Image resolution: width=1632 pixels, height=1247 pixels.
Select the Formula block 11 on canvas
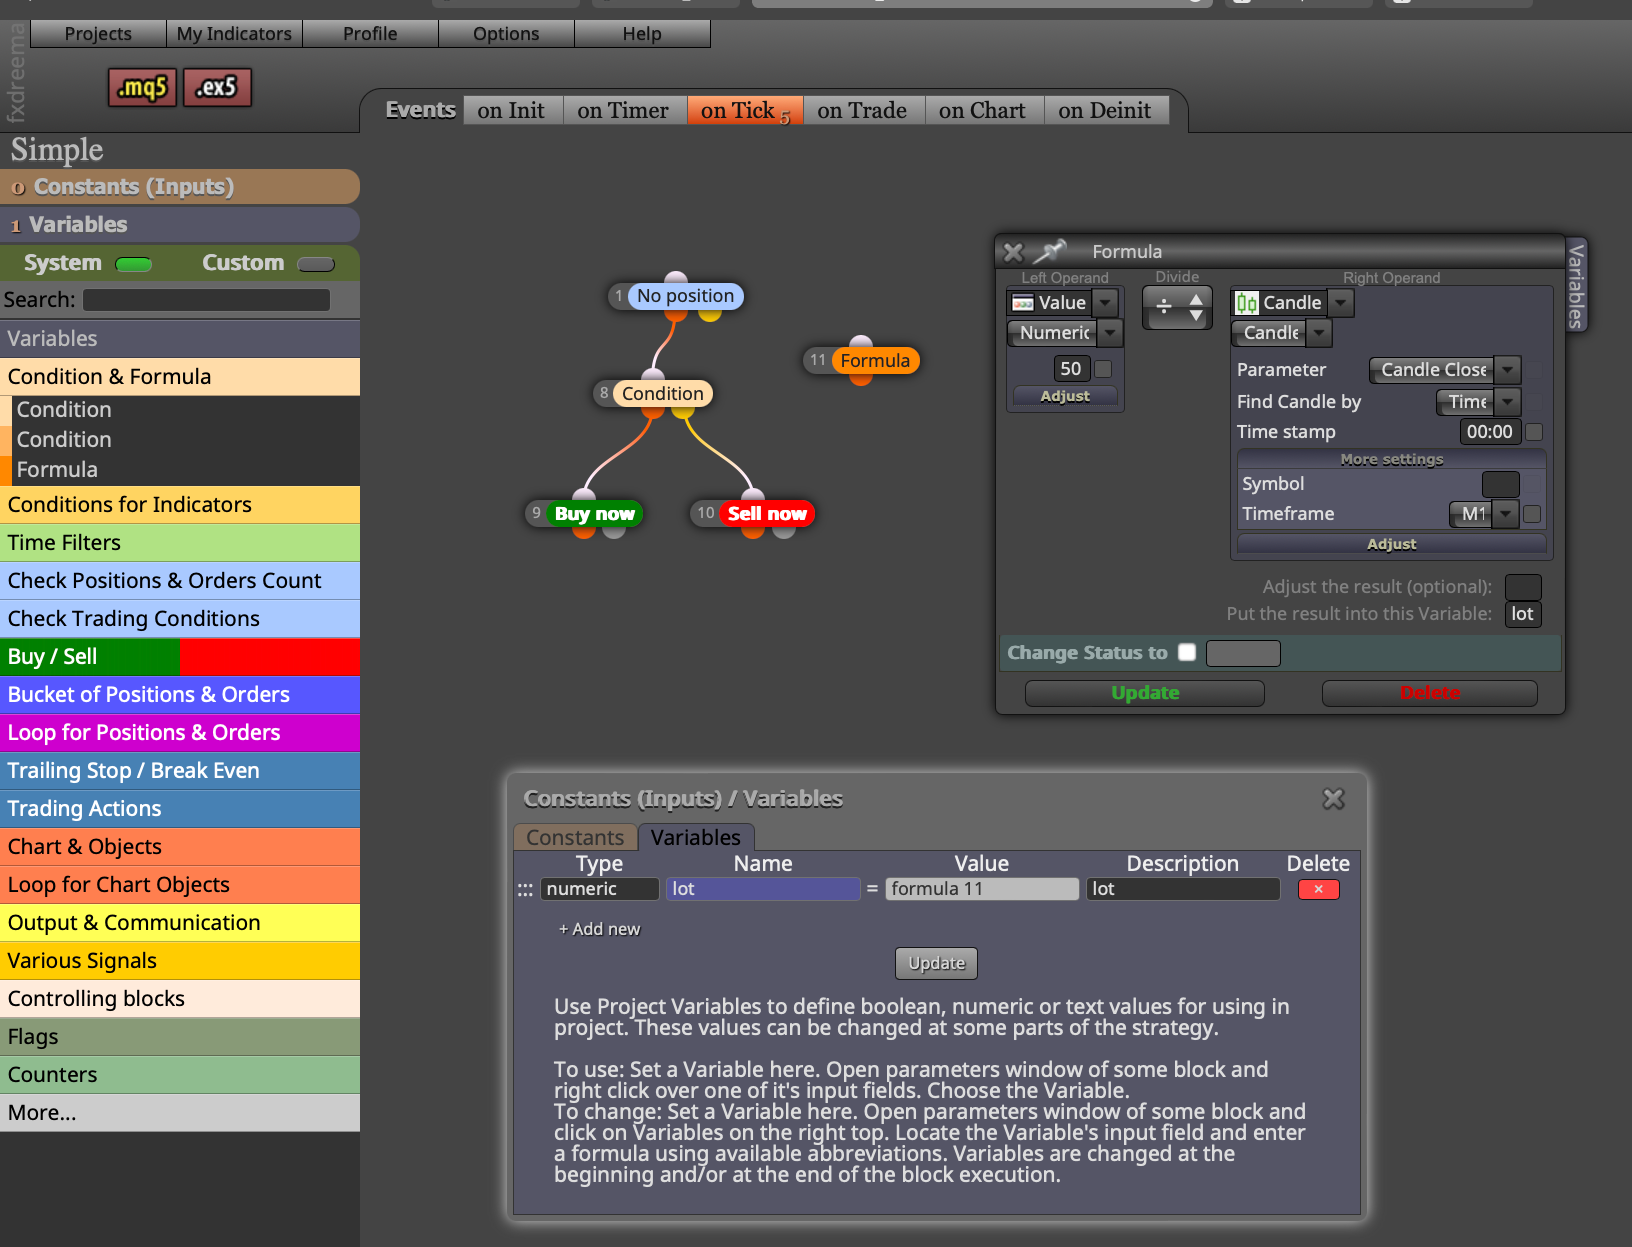point(875,360)
